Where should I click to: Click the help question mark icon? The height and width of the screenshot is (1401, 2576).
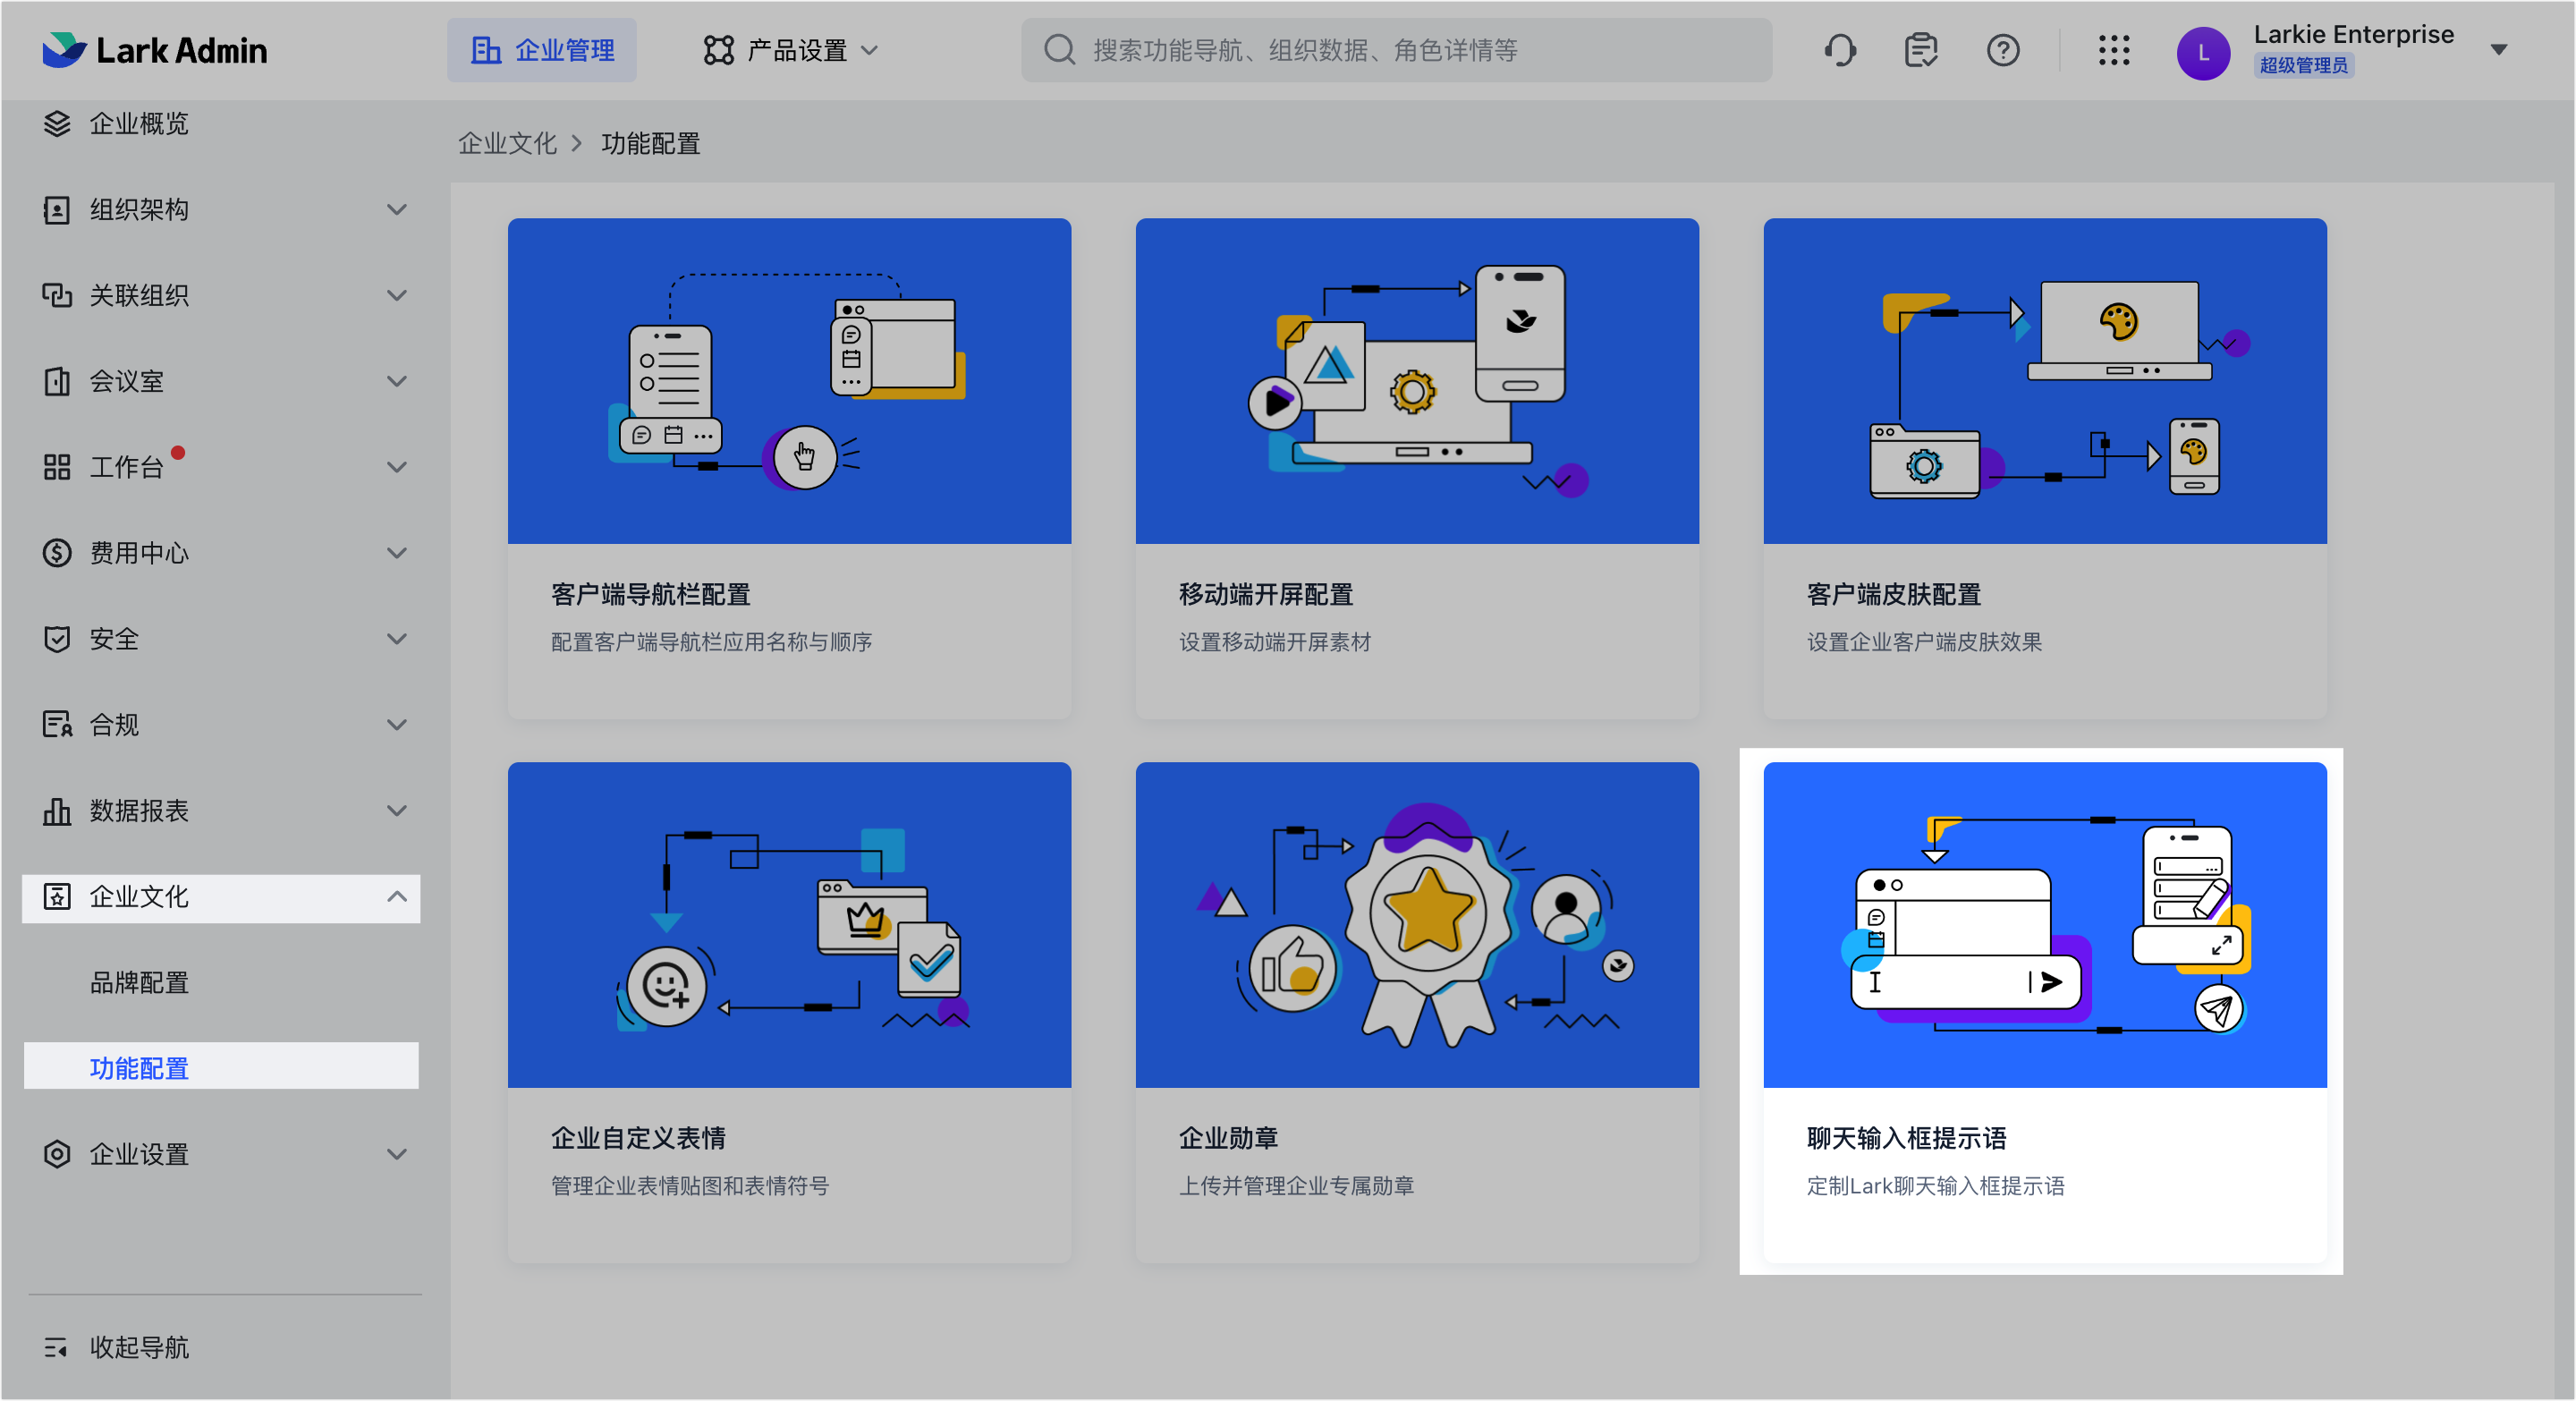point(2003,50)
